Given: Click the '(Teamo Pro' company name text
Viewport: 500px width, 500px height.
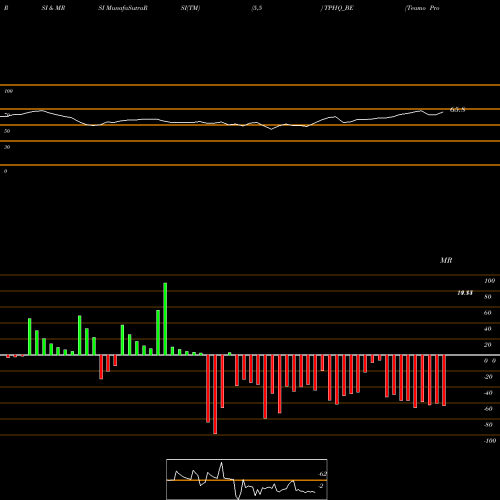Looking at the screenshot, I should coord(422,8).
